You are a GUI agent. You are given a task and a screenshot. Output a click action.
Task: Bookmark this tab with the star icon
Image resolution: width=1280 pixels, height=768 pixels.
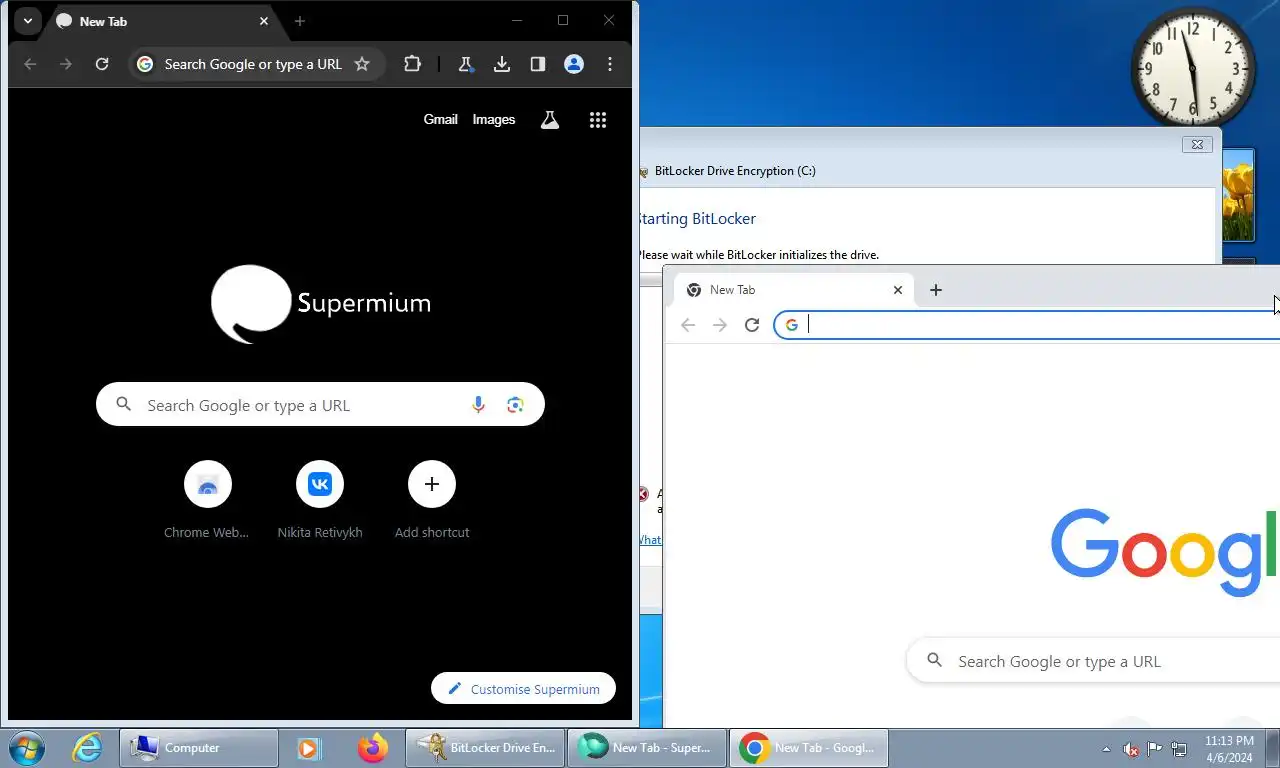point(362,64)
